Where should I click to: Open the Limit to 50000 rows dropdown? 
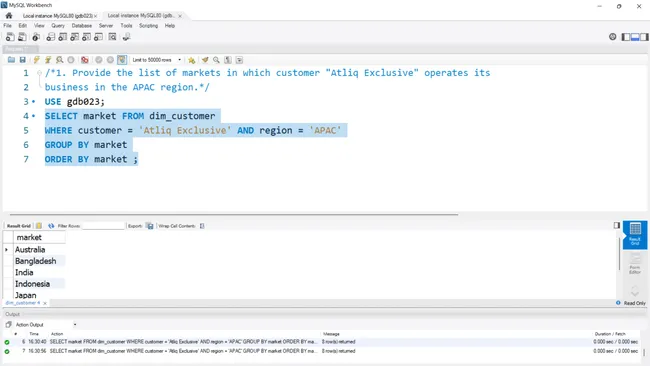157,60
